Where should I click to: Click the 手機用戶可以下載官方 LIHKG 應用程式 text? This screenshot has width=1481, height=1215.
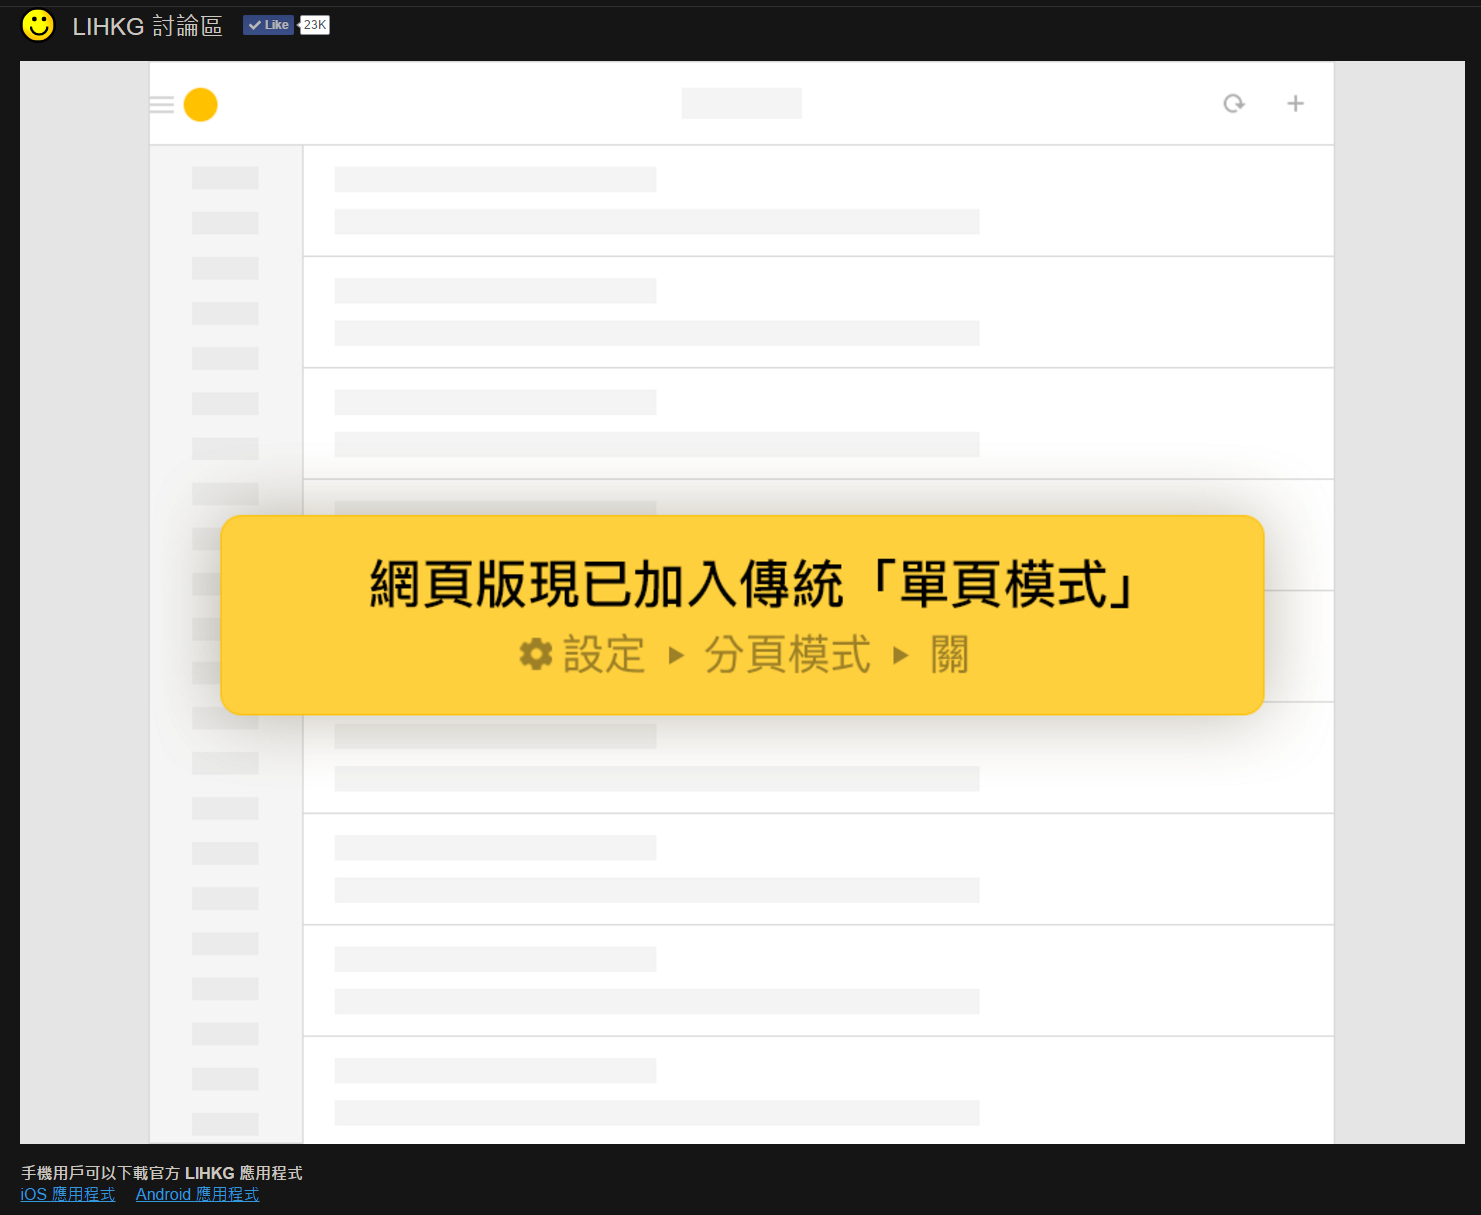click(162, 1173)
